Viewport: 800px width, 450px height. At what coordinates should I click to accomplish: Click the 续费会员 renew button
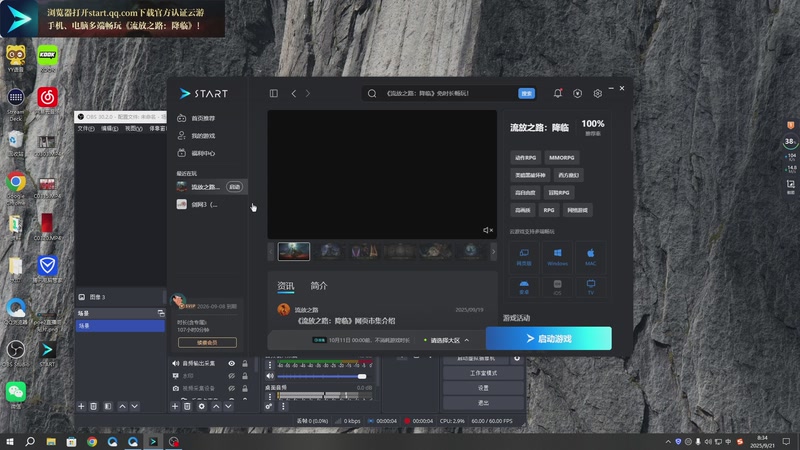pyautogui.click(x=207, y=342)
